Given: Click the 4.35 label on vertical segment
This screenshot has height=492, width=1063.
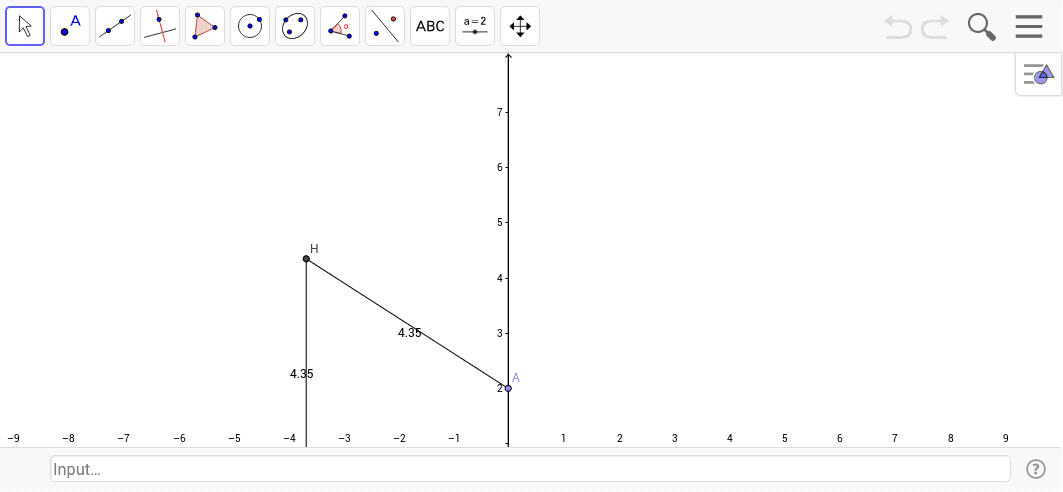Looking at the screenshot, I should [302, 373].
